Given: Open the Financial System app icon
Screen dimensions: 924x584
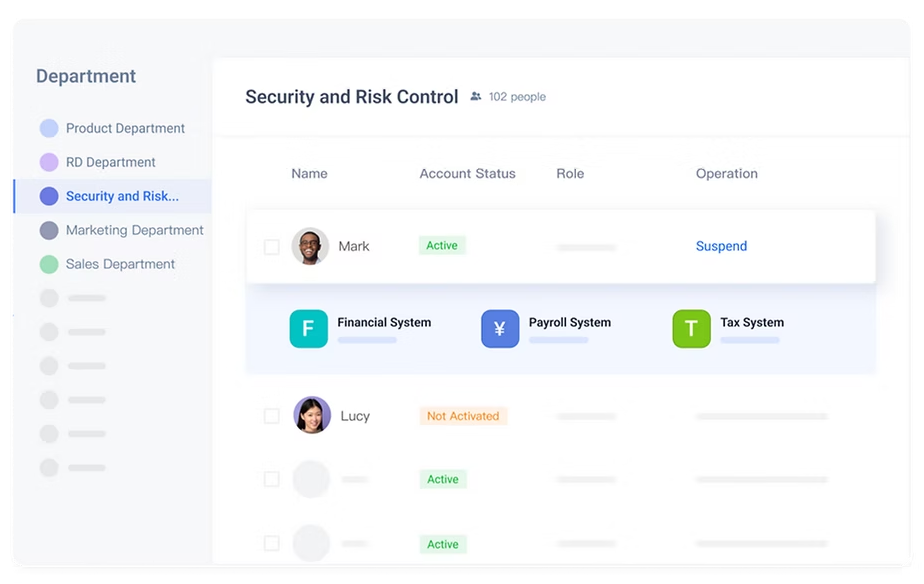Looking at the screenshot, I should pyautogui.click(x=308, y=328).
